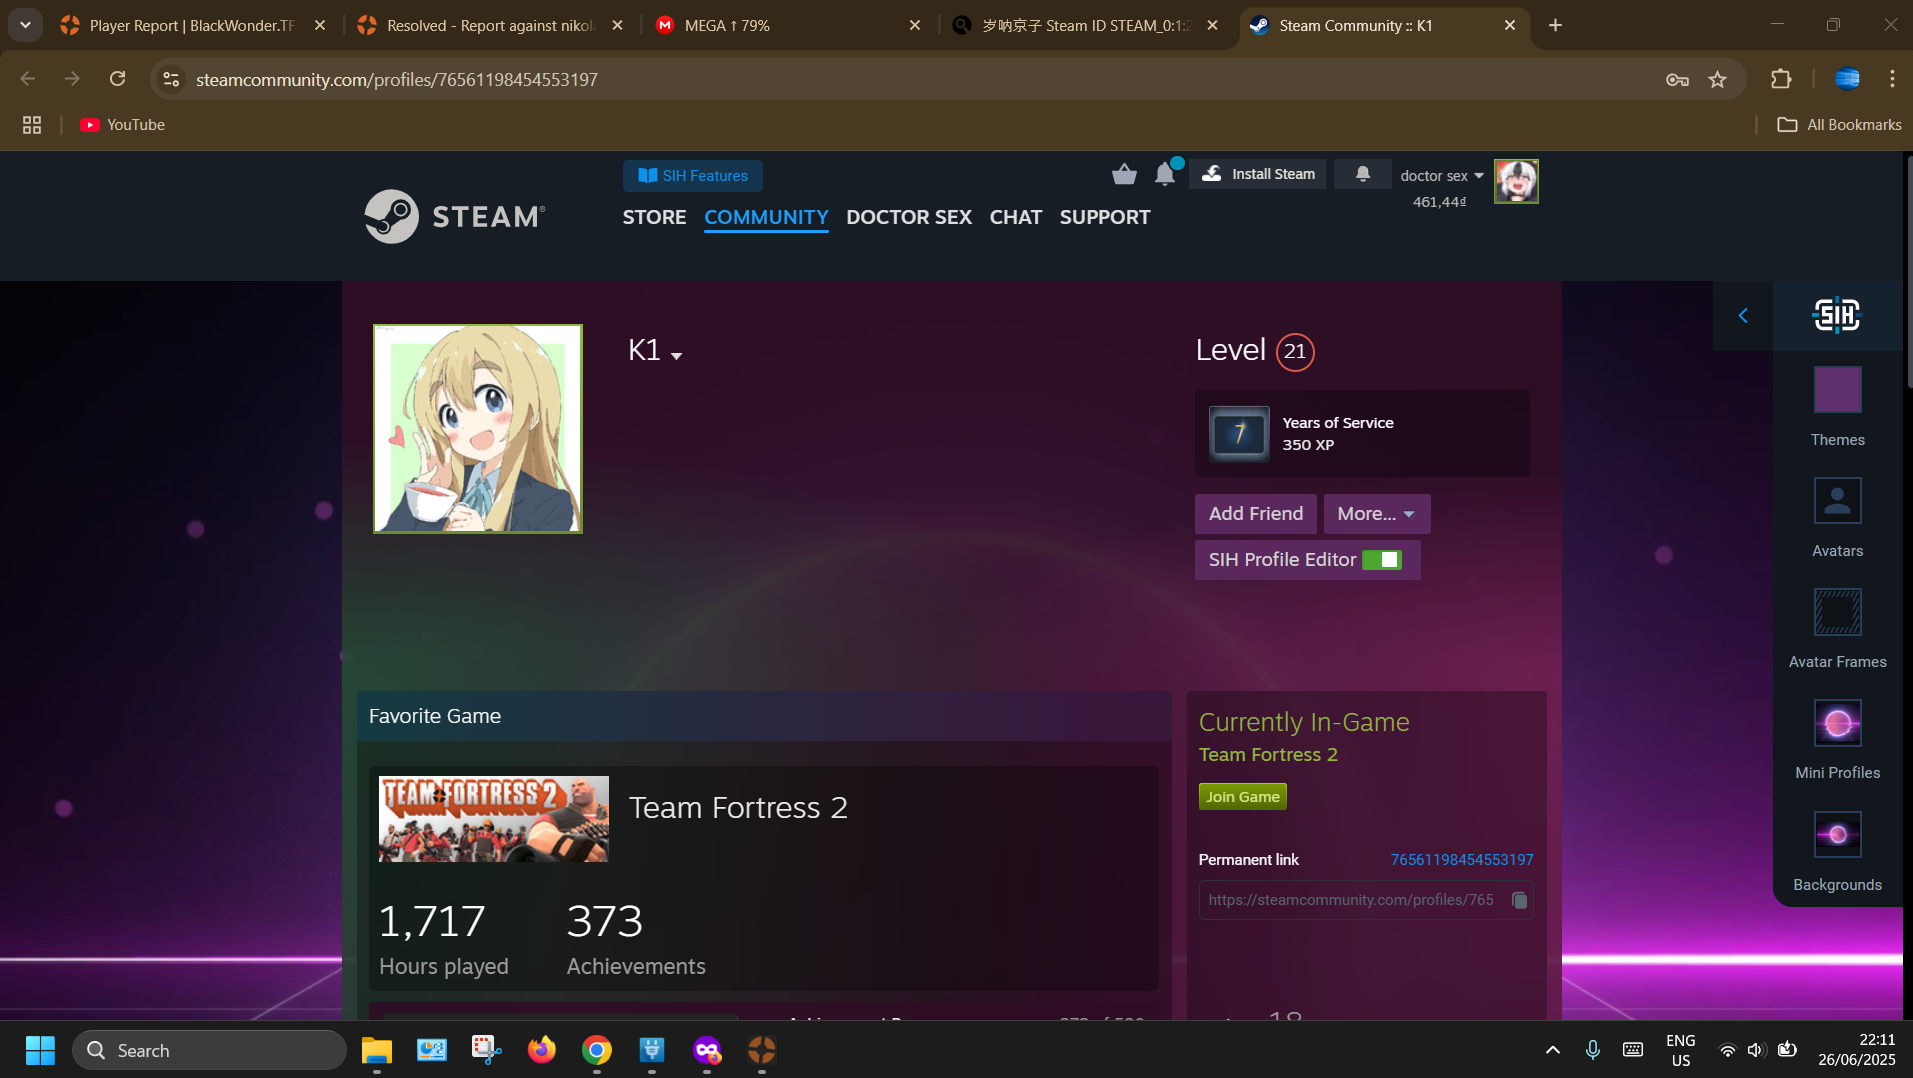
Task: Open the Mini Profiles section icon
Action: pyautogui.click(x=1837, y=723)
